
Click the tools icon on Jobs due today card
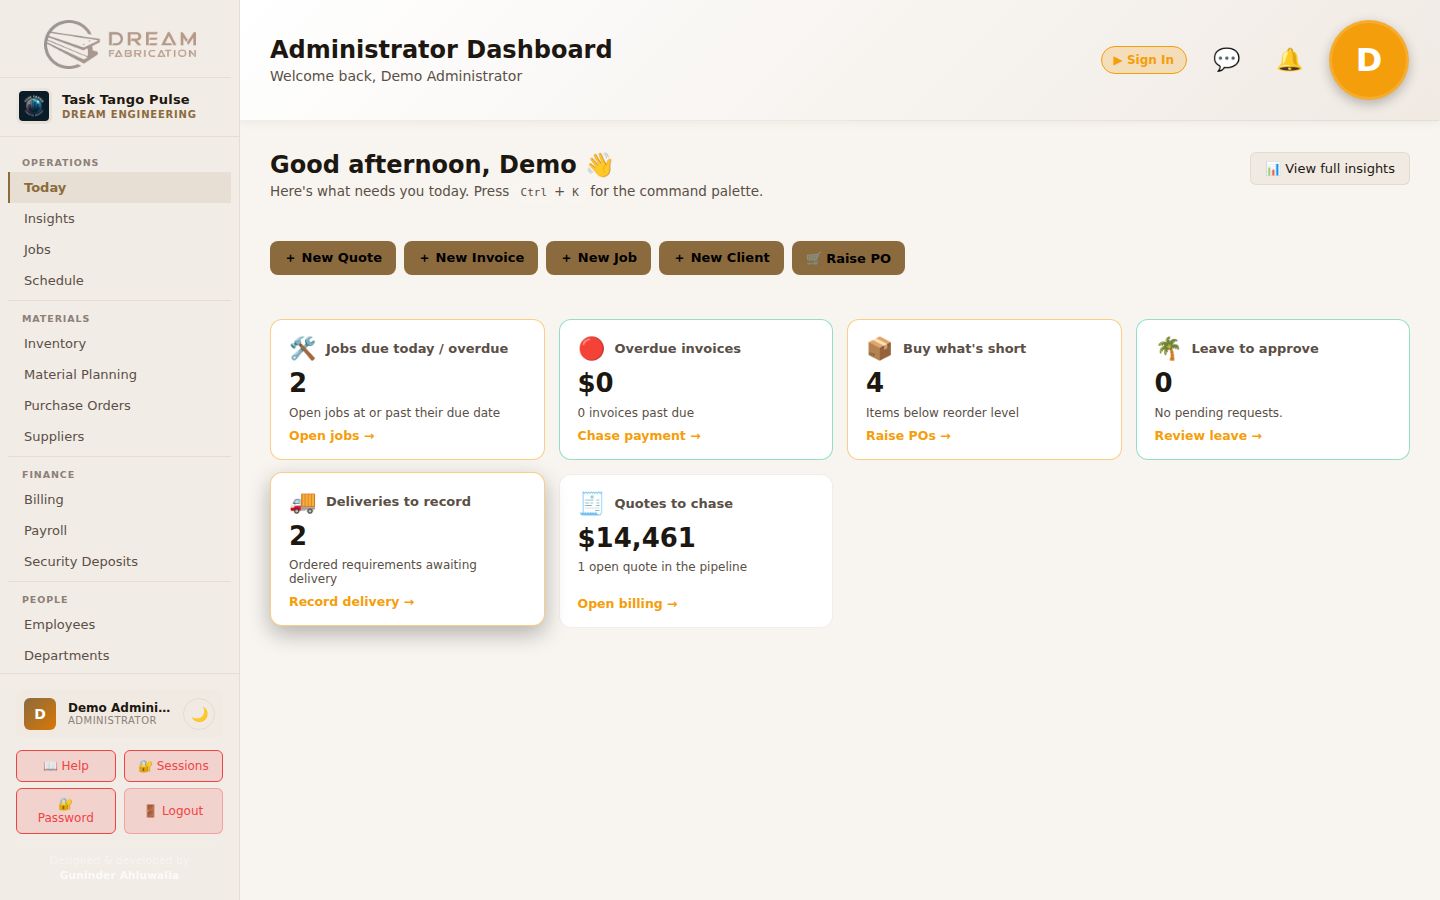(303, 348)
